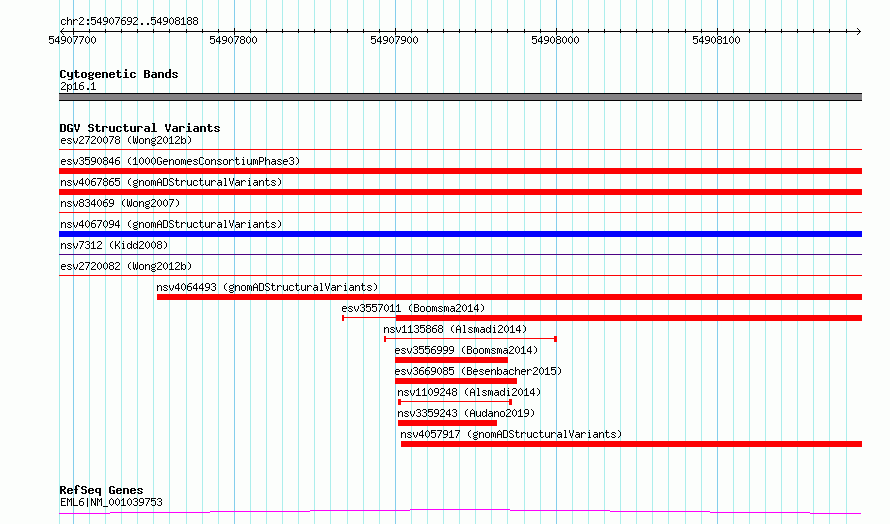This screenshot has width=890, height=524.
Task: Click the 54908100 ruler position
Action: [x=716, y=40]
